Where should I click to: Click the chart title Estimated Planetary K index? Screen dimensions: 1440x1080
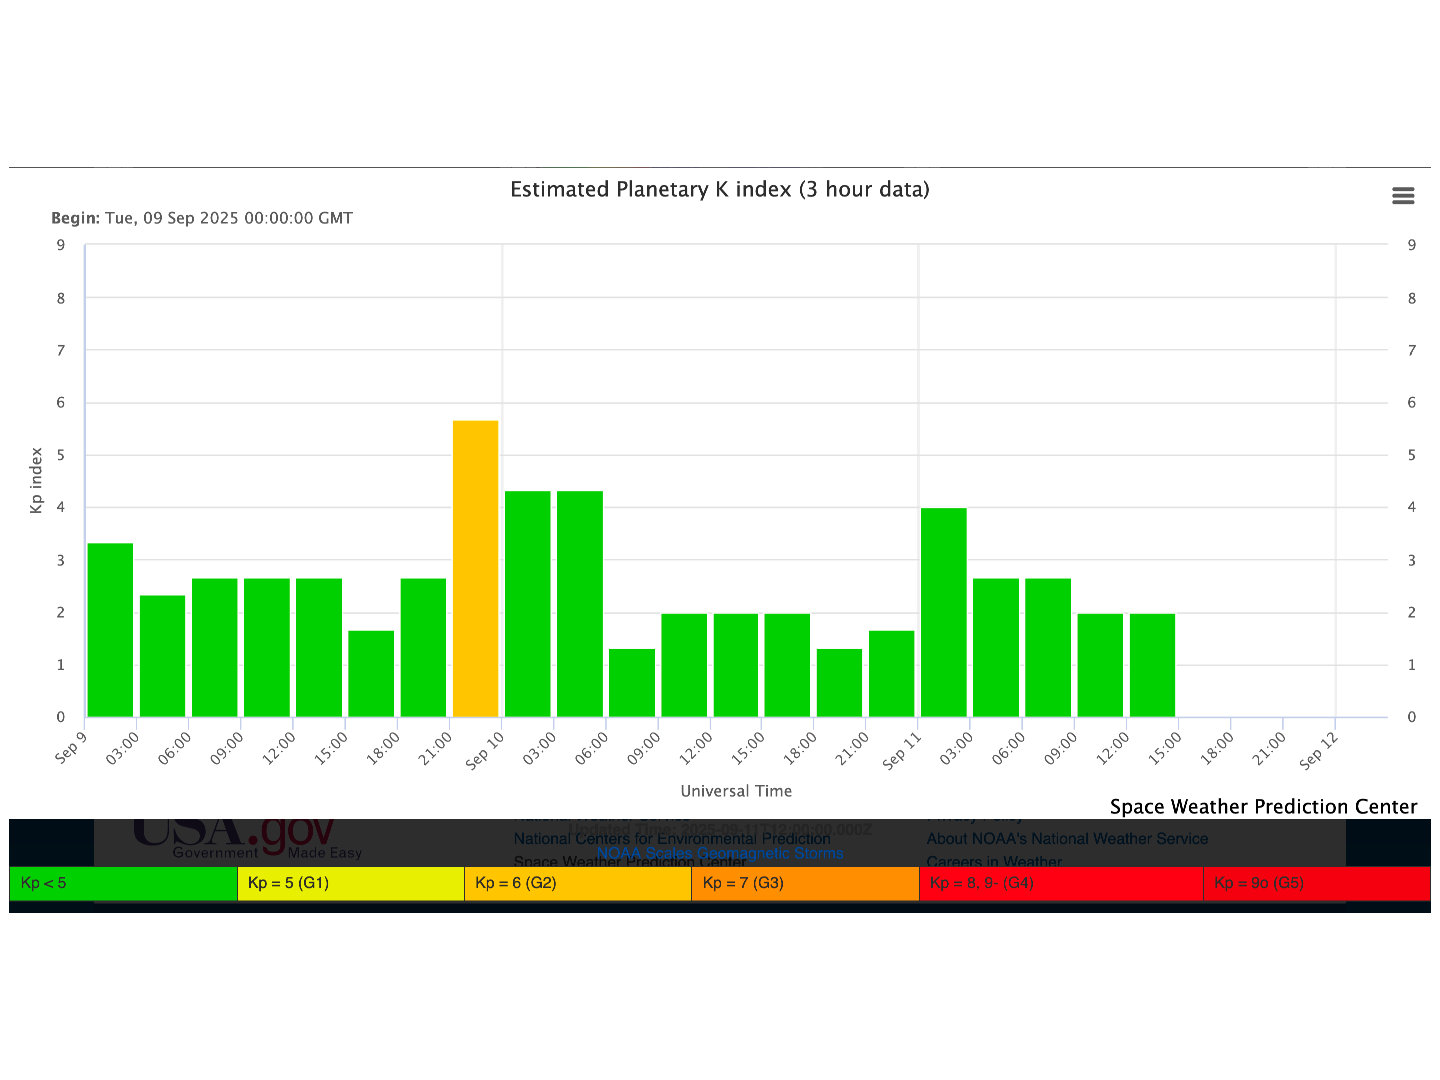tap(720, 189)
